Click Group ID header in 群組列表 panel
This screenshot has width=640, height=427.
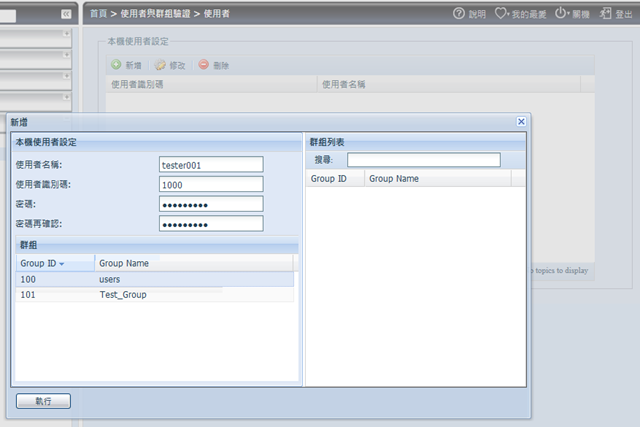(335, 178)
